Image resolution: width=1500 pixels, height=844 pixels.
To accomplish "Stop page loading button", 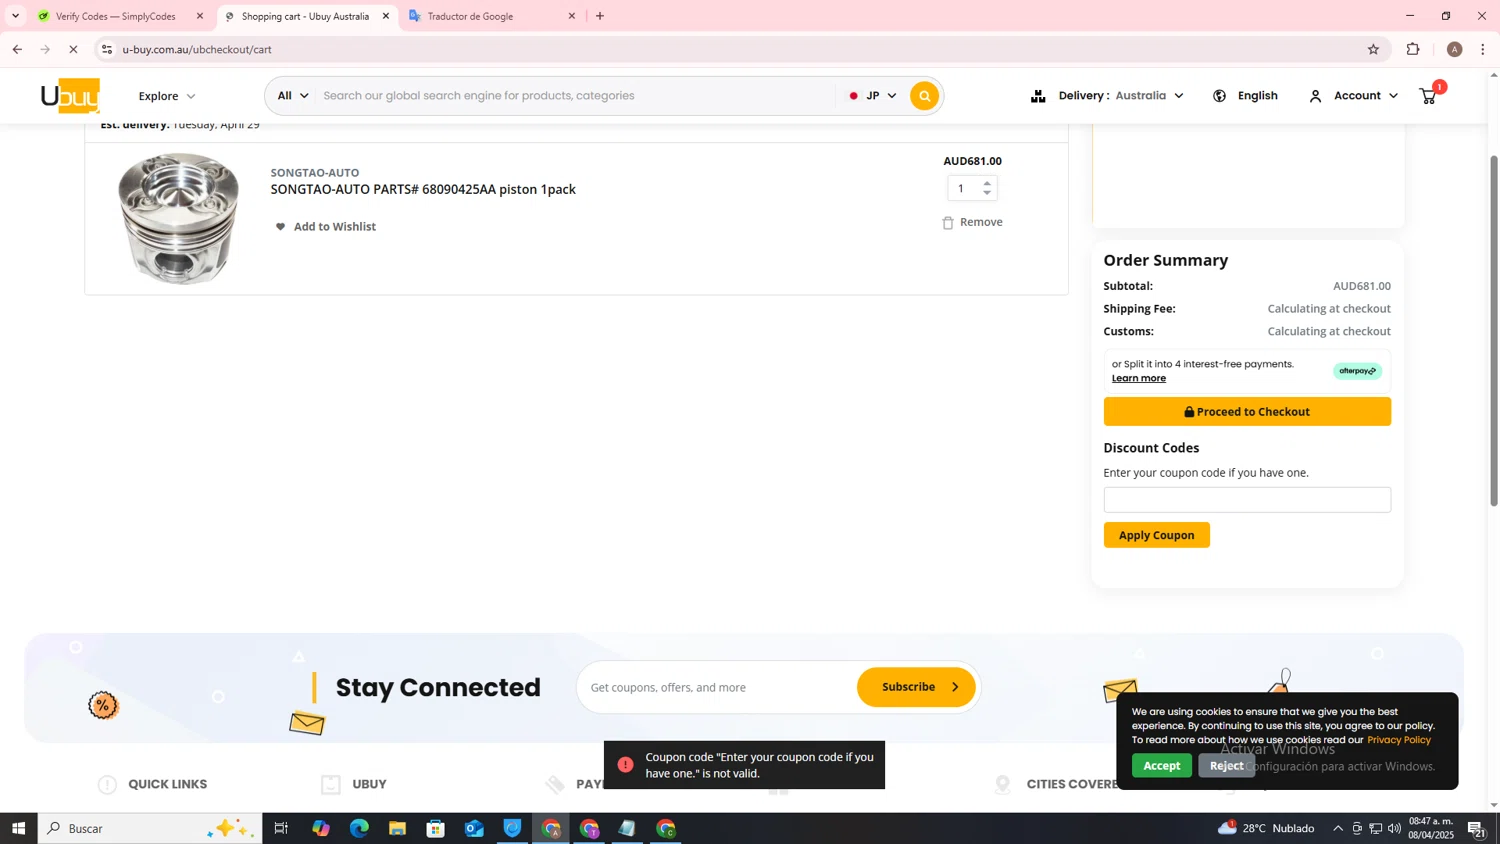I will [74, 49].
